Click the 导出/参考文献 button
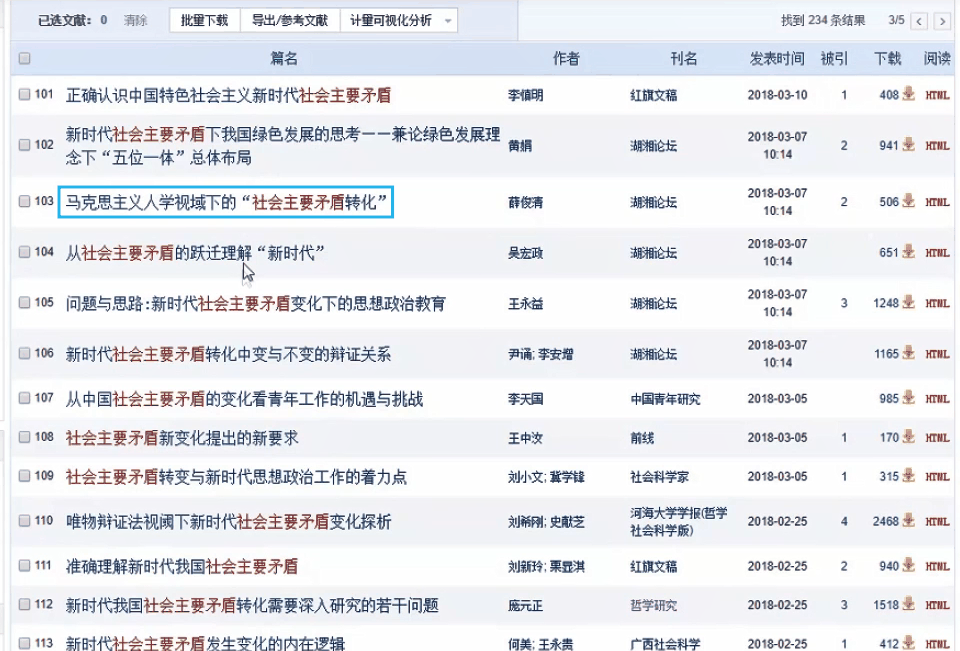960x651 pixels. point(290,21)
